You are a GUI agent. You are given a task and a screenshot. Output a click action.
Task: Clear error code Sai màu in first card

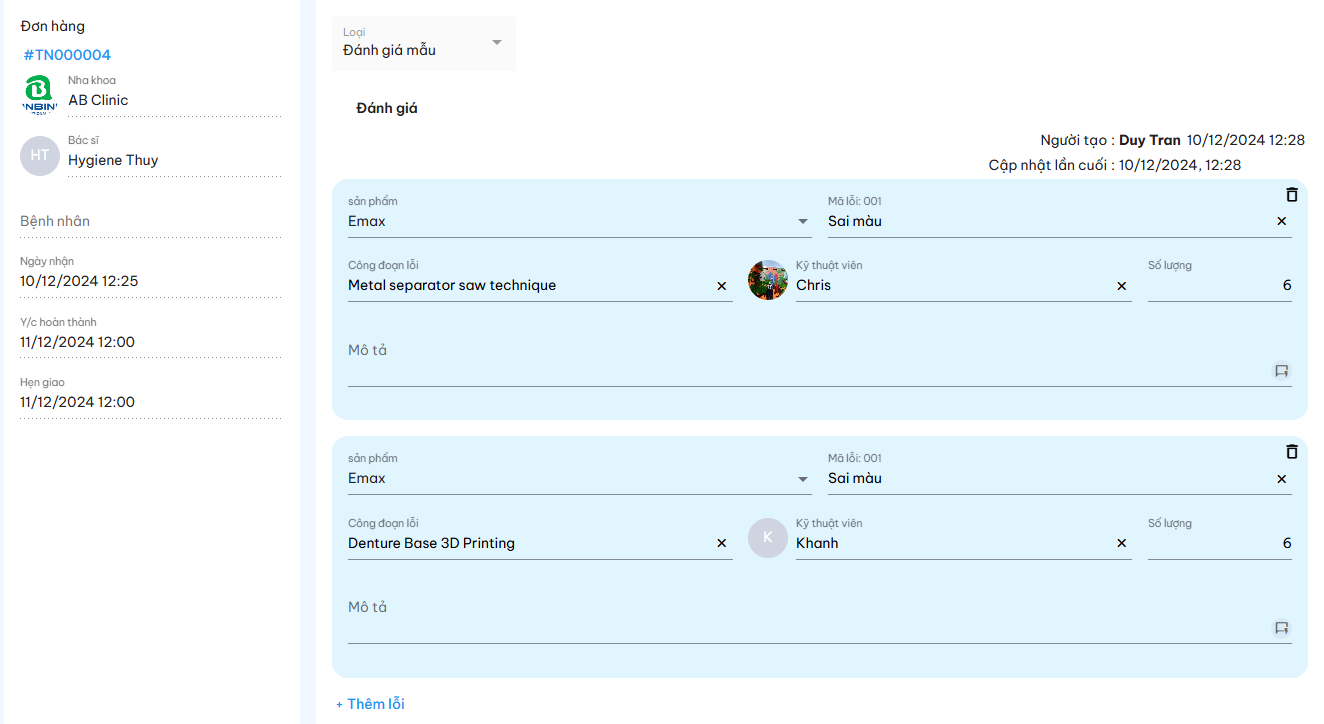pos(1282,221)
